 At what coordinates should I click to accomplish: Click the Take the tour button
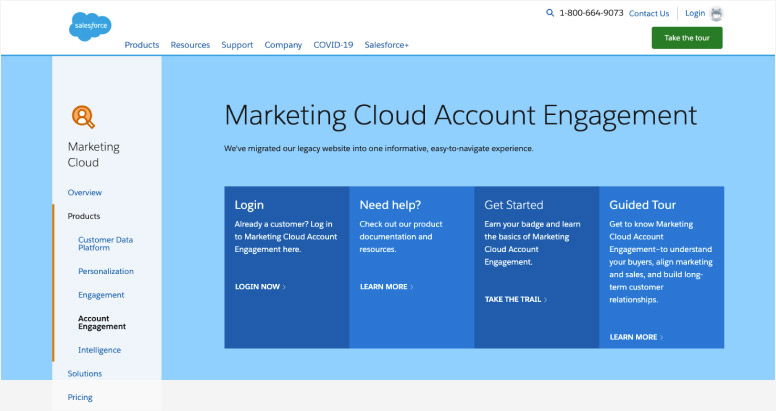(x=687, y=38)
